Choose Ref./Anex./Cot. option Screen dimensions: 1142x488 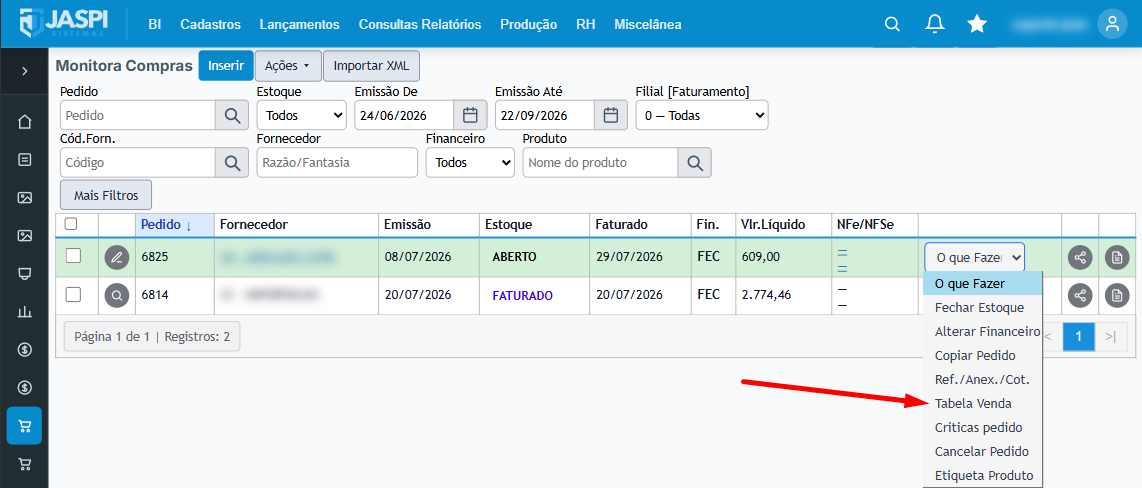(982, 379)
